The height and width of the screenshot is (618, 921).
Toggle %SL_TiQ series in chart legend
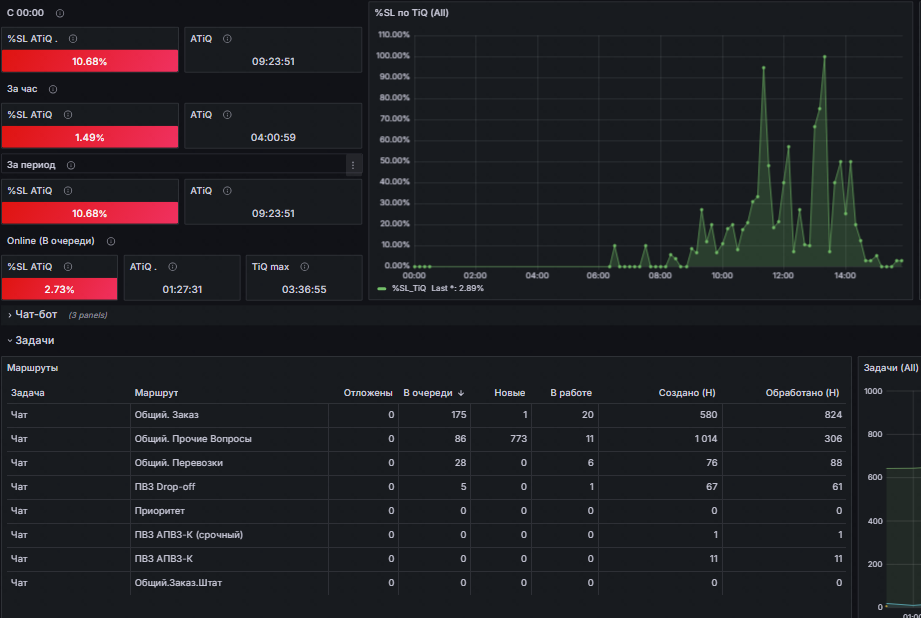[x=409, y=288]
